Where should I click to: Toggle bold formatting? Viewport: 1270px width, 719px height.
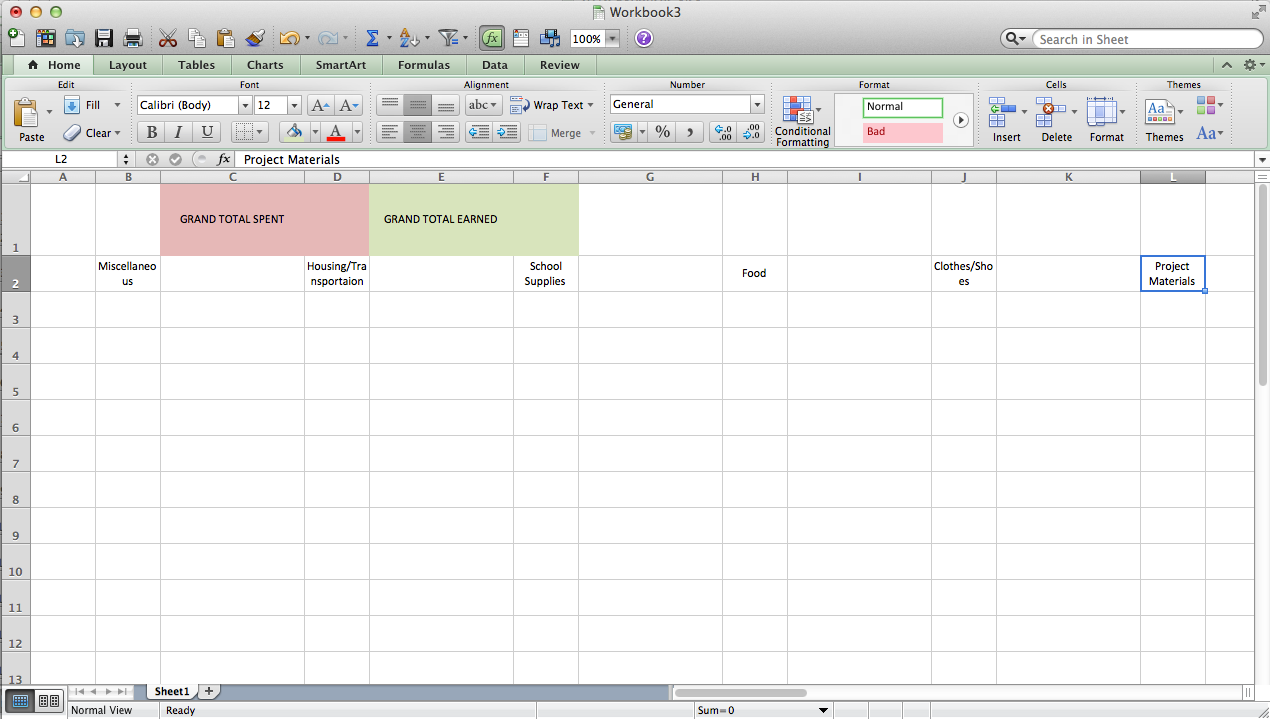[x=151, y=131]
